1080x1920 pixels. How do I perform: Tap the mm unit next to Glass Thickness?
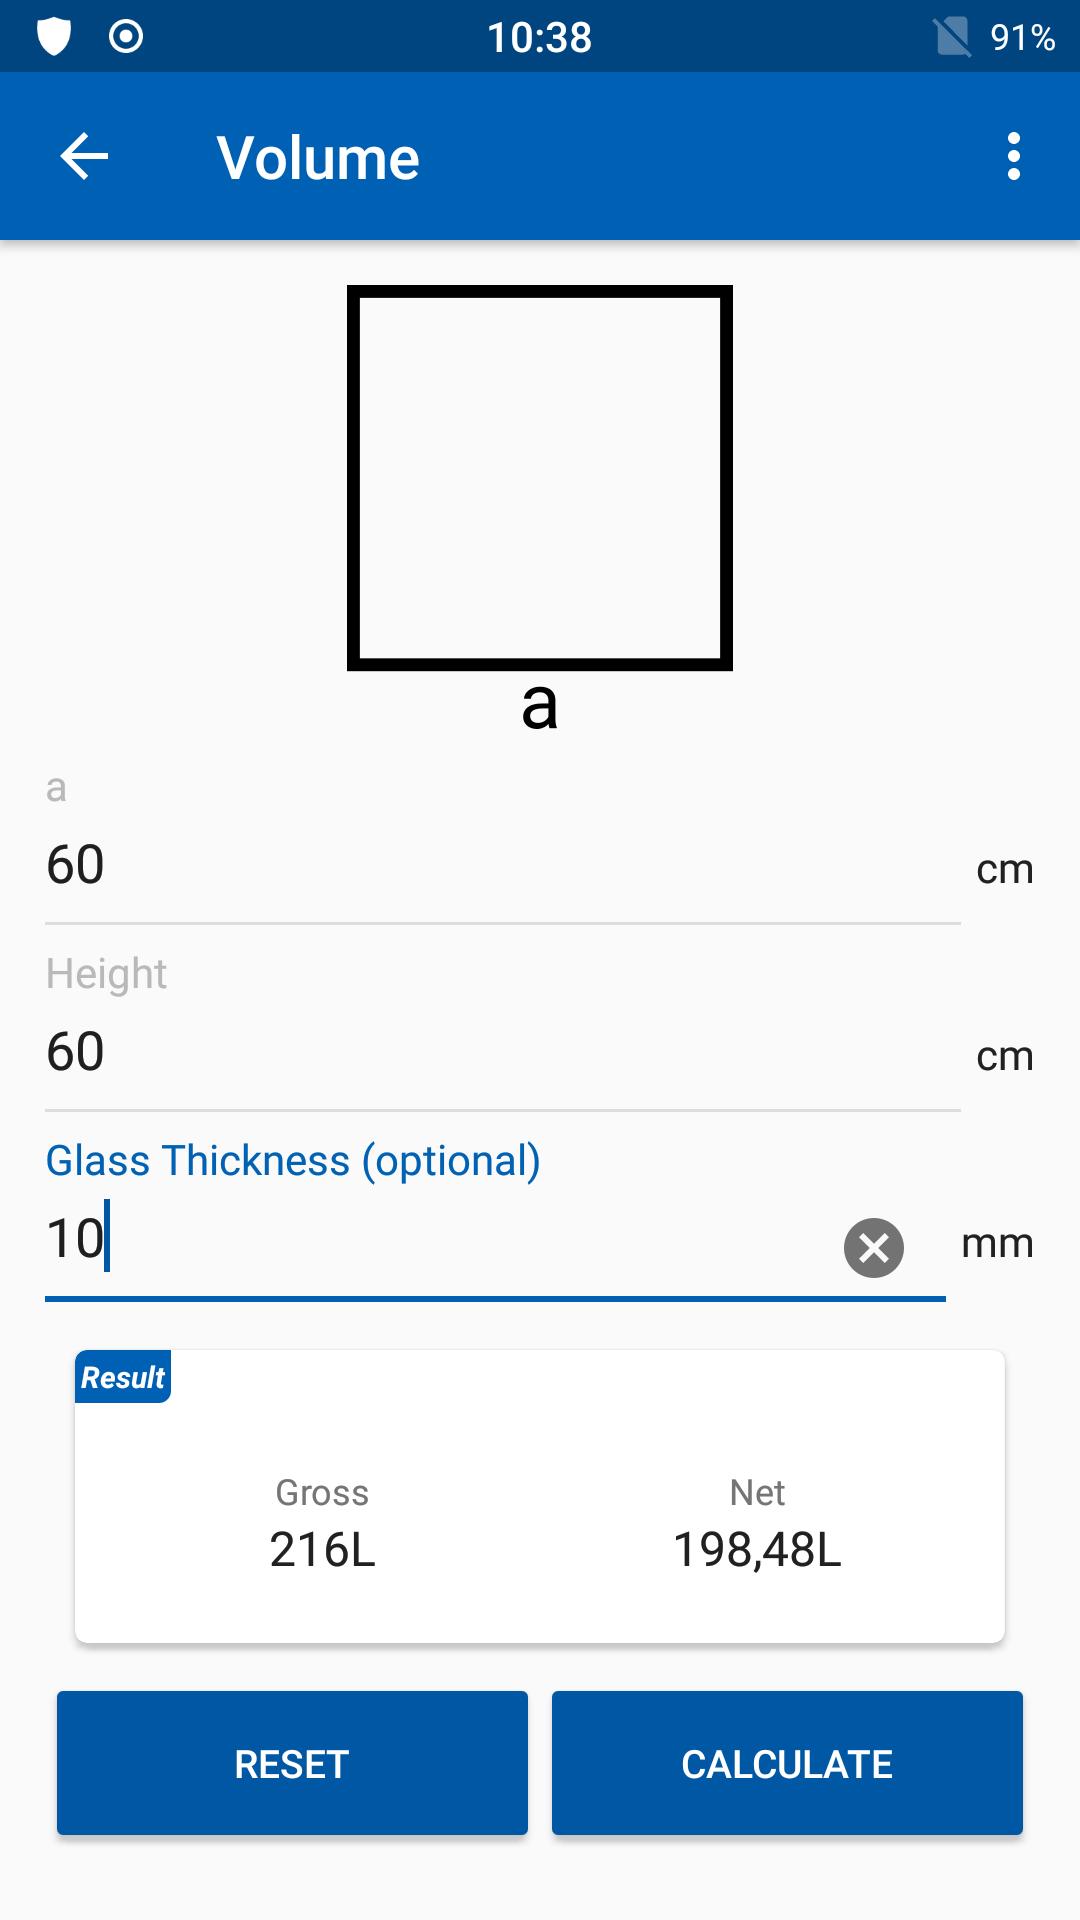tap(996, 1243)
